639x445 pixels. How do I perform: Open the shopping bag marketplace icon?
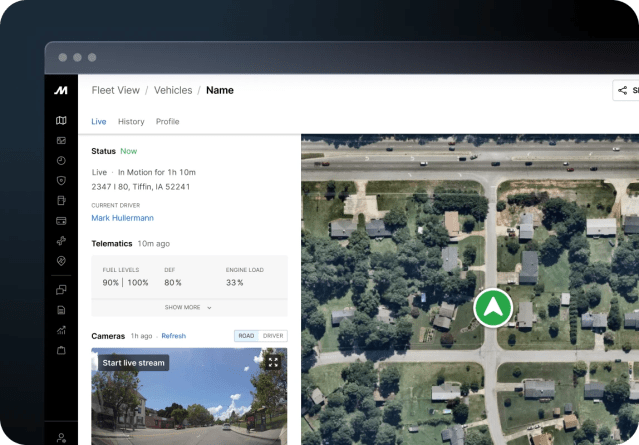[x=61, y=350]
